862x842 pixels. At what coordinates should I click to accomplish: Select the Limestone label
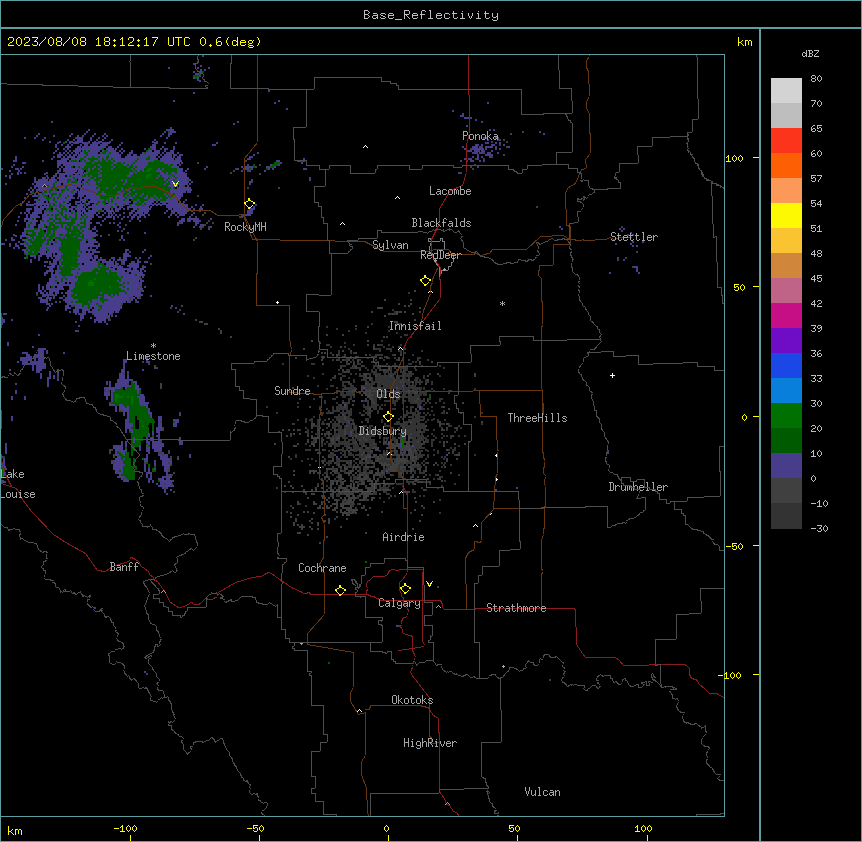[153, 356]
